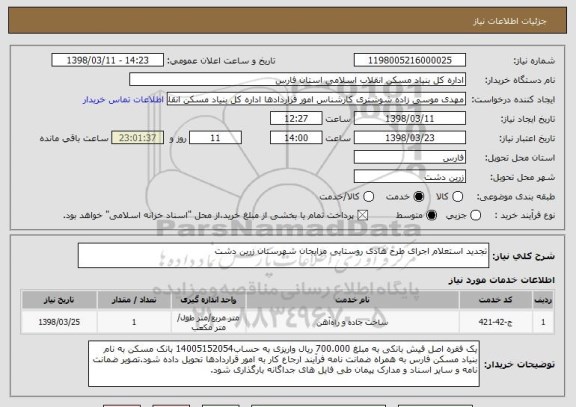Click the نام خدمت column header
Viewport: 576px width, 407px height.
point(352,300)
